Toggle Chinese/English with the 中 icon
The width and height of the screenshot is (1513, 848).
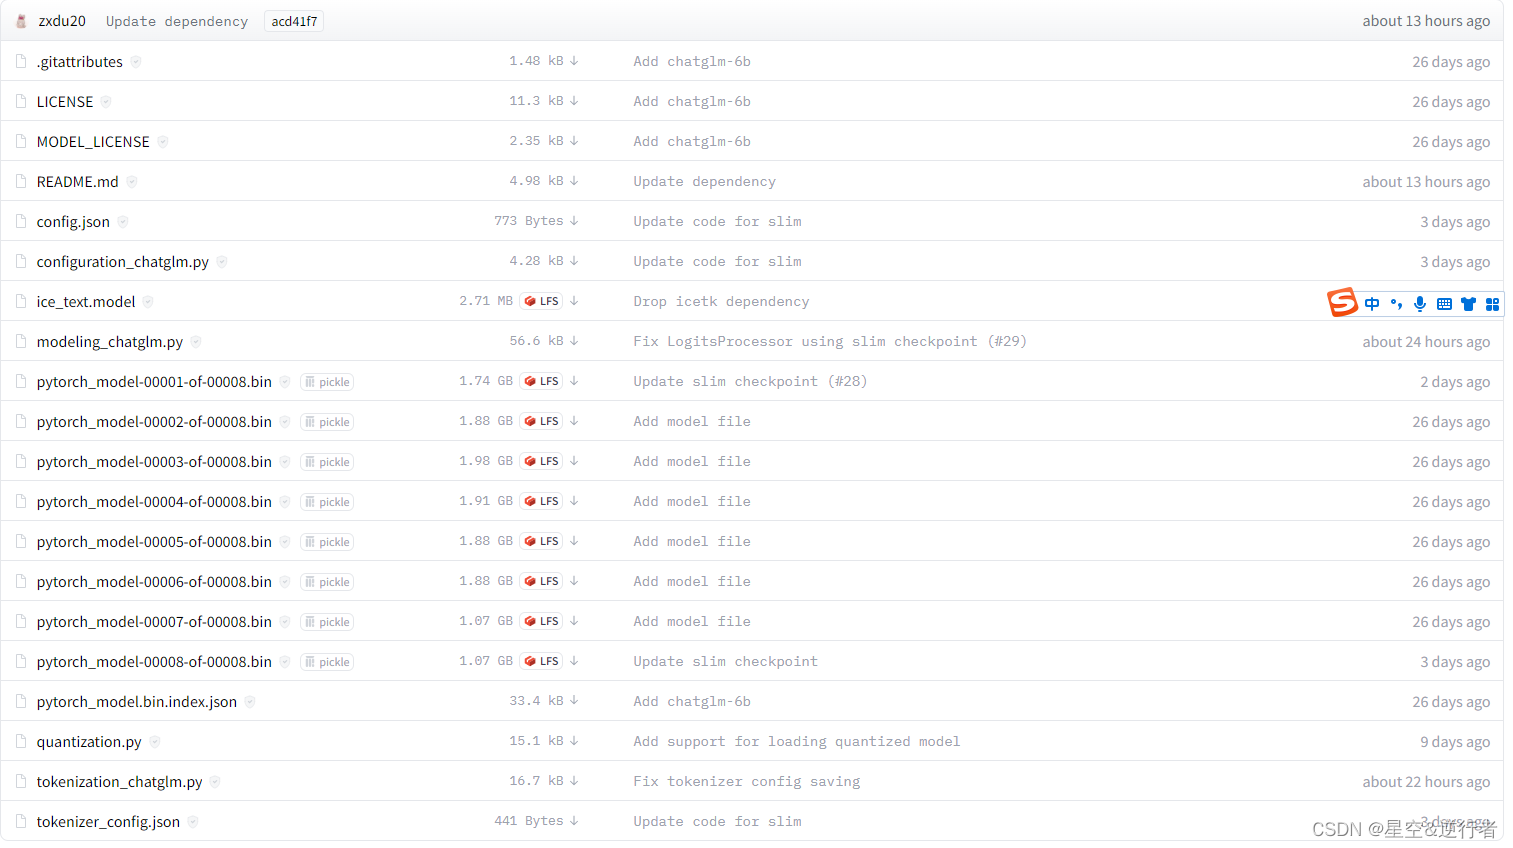tap(1371, 303)
